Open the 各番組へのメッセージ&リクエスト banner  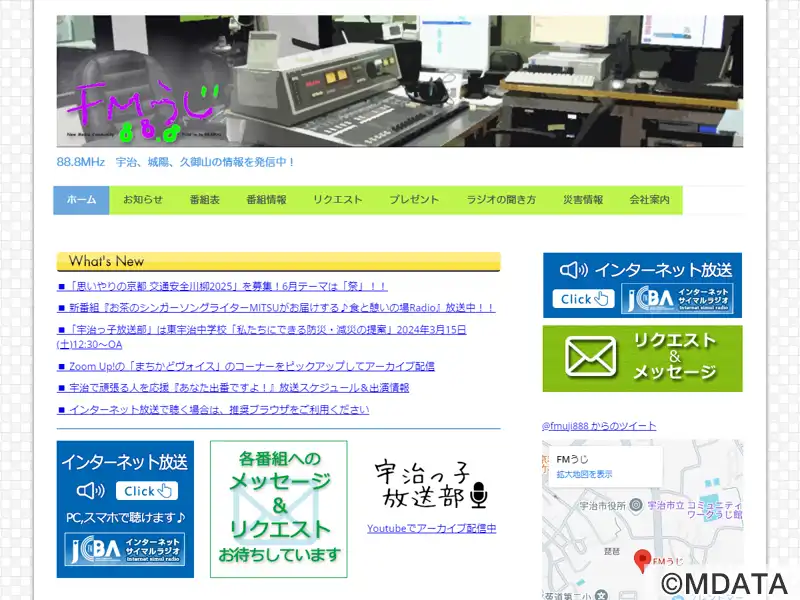tap(279, 509)
